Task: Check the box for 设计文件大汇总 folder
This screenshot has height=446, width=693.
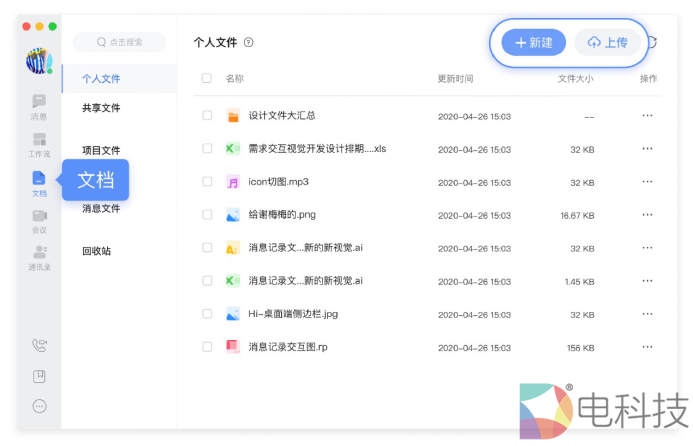Action: click(207, 116)
